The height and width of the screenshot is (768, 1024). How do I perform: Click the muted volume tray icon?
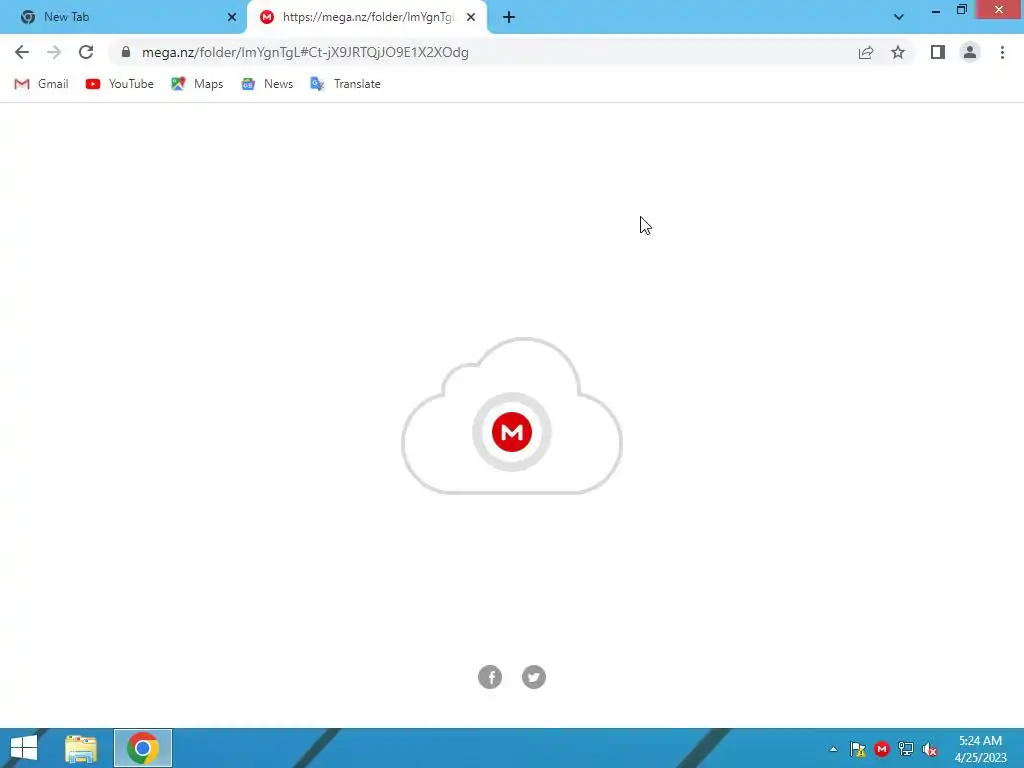tap(930, 749)
